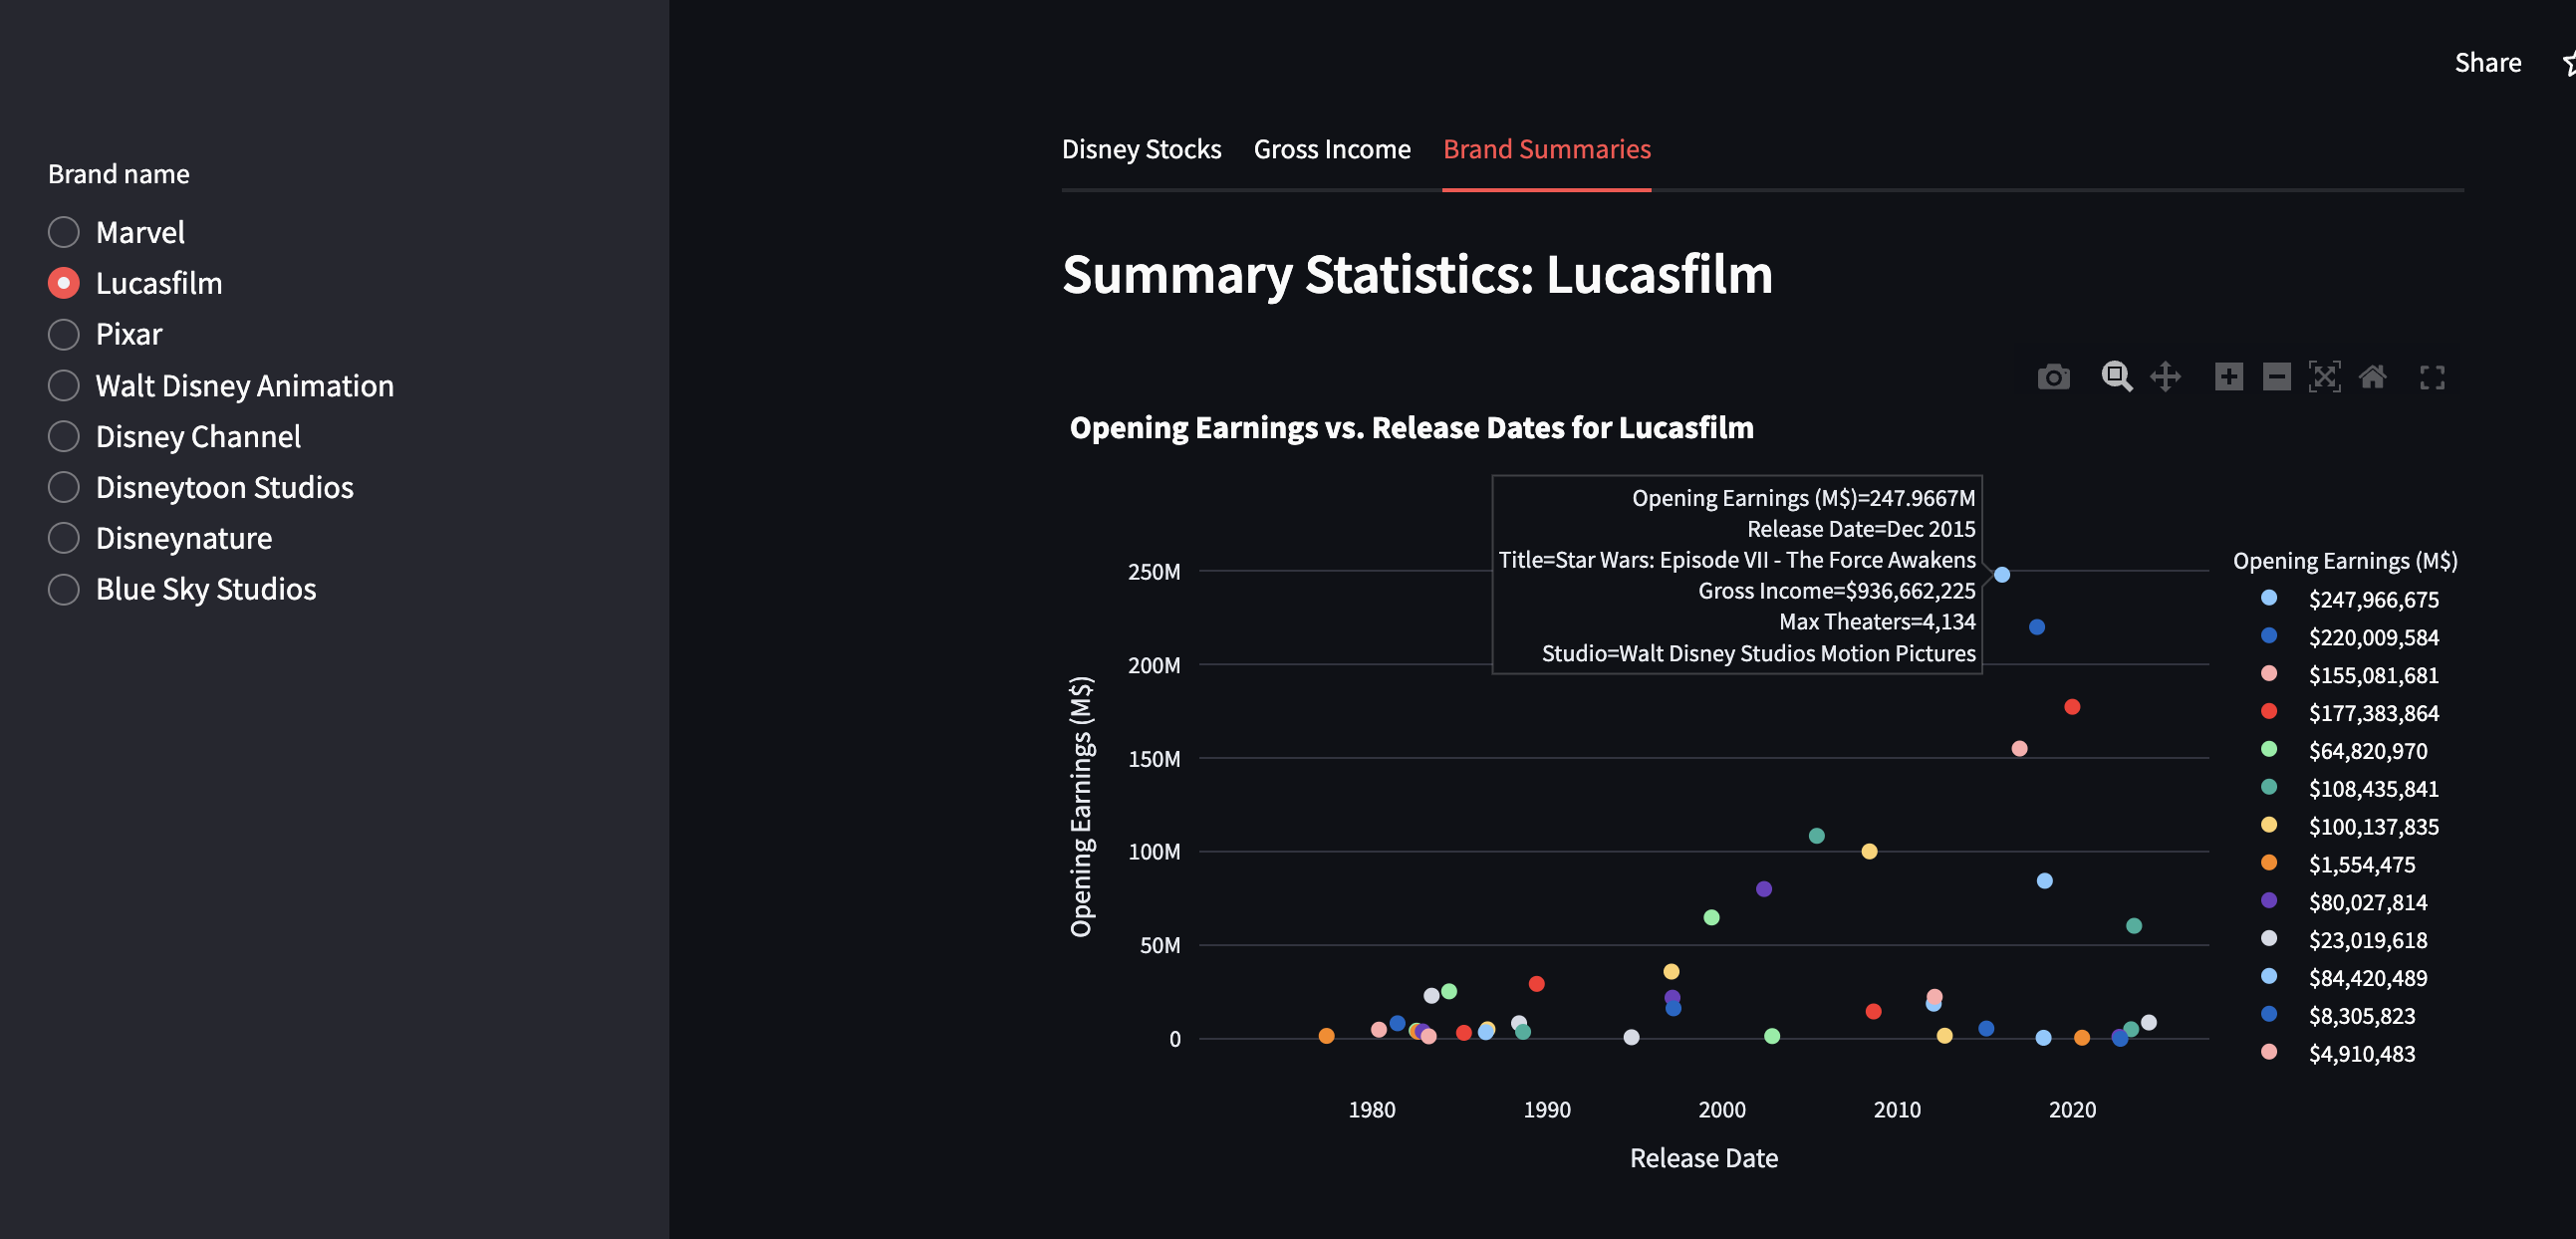This screenshot has height=1239, width=2576.
Task: Click the Zoom in plus icon
Action: [x=2228, y=377]
